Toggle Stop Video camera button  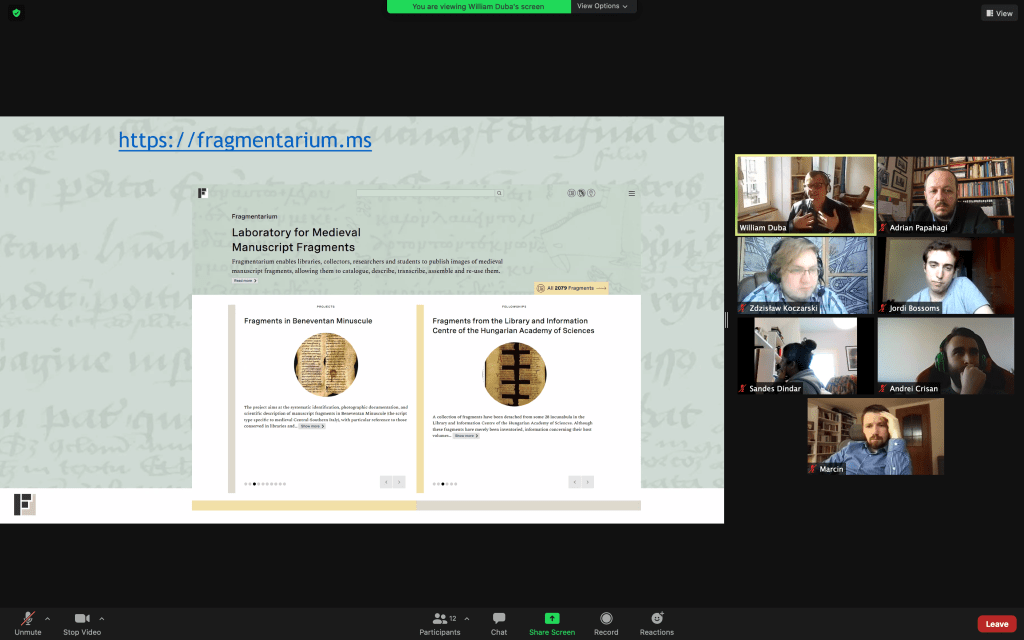click(x=84, y=619)
